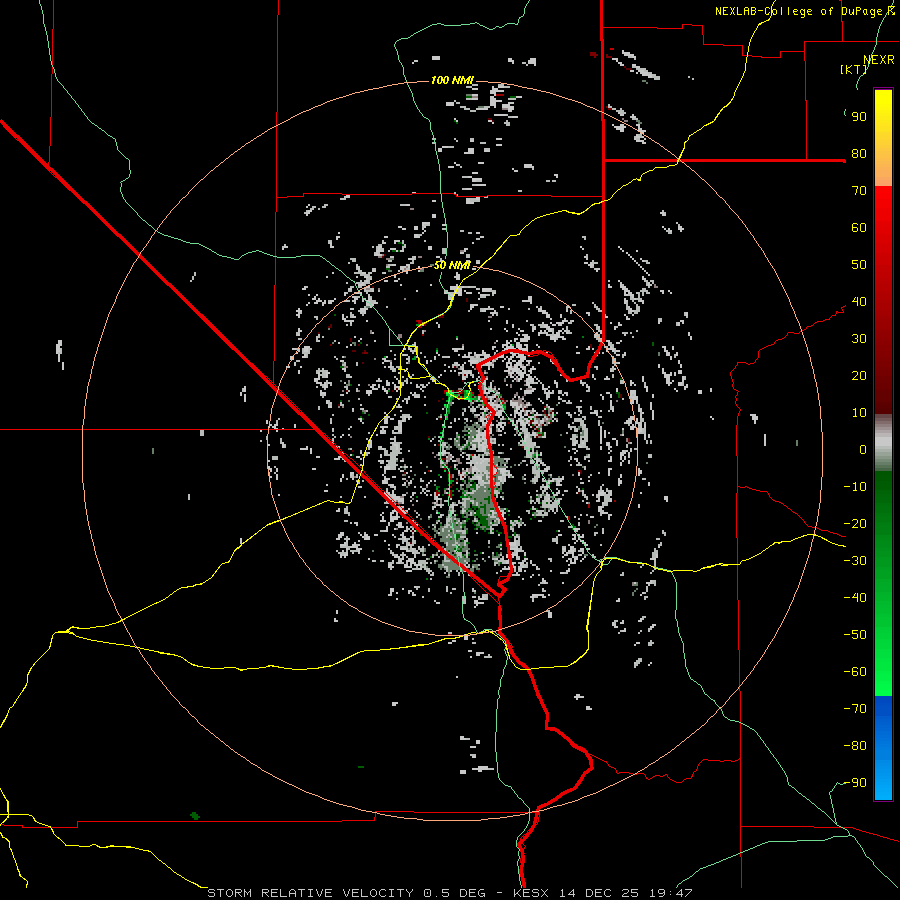Select the "-60" velocity scale label
Screen dimensions: 900x900
[855, 672]
